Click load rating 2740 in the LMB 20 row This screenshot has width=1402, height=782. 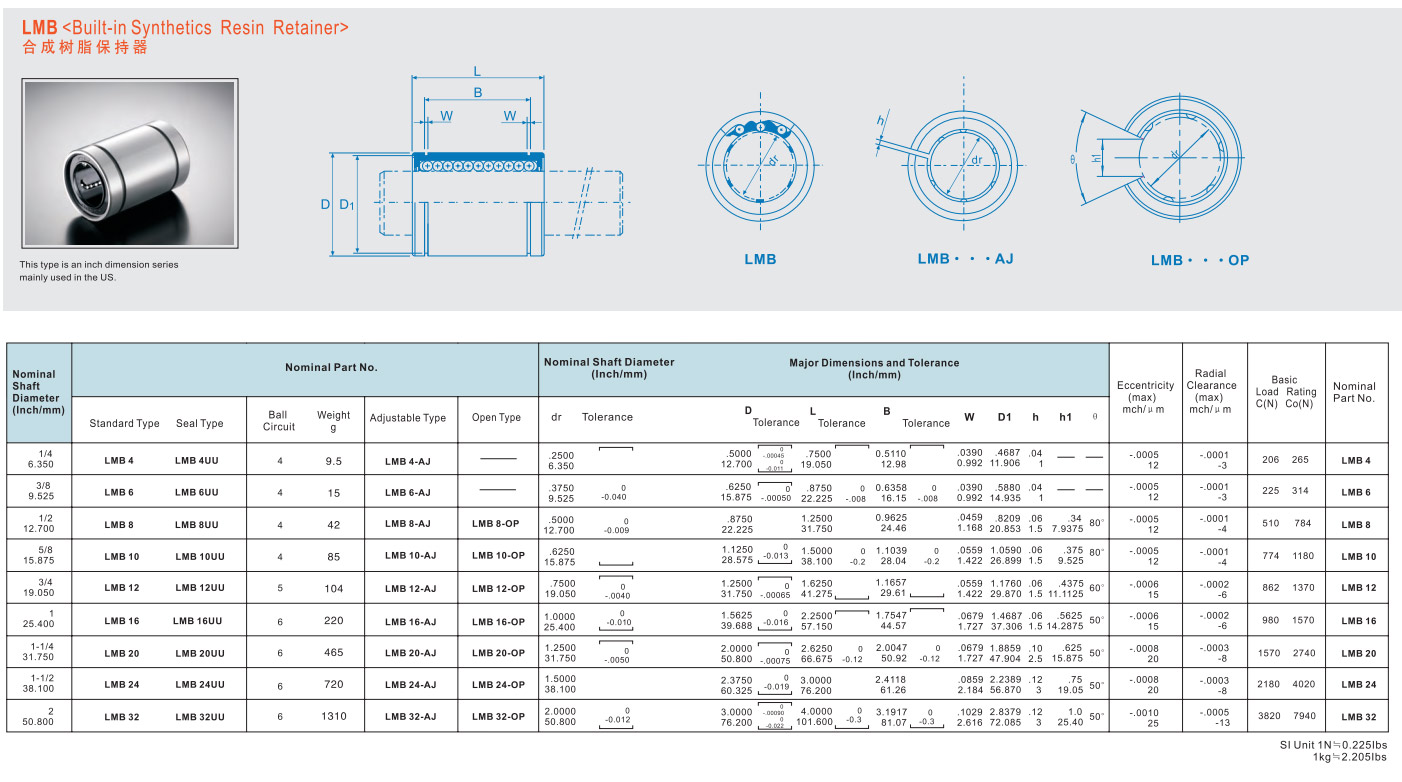point(1303,653)
